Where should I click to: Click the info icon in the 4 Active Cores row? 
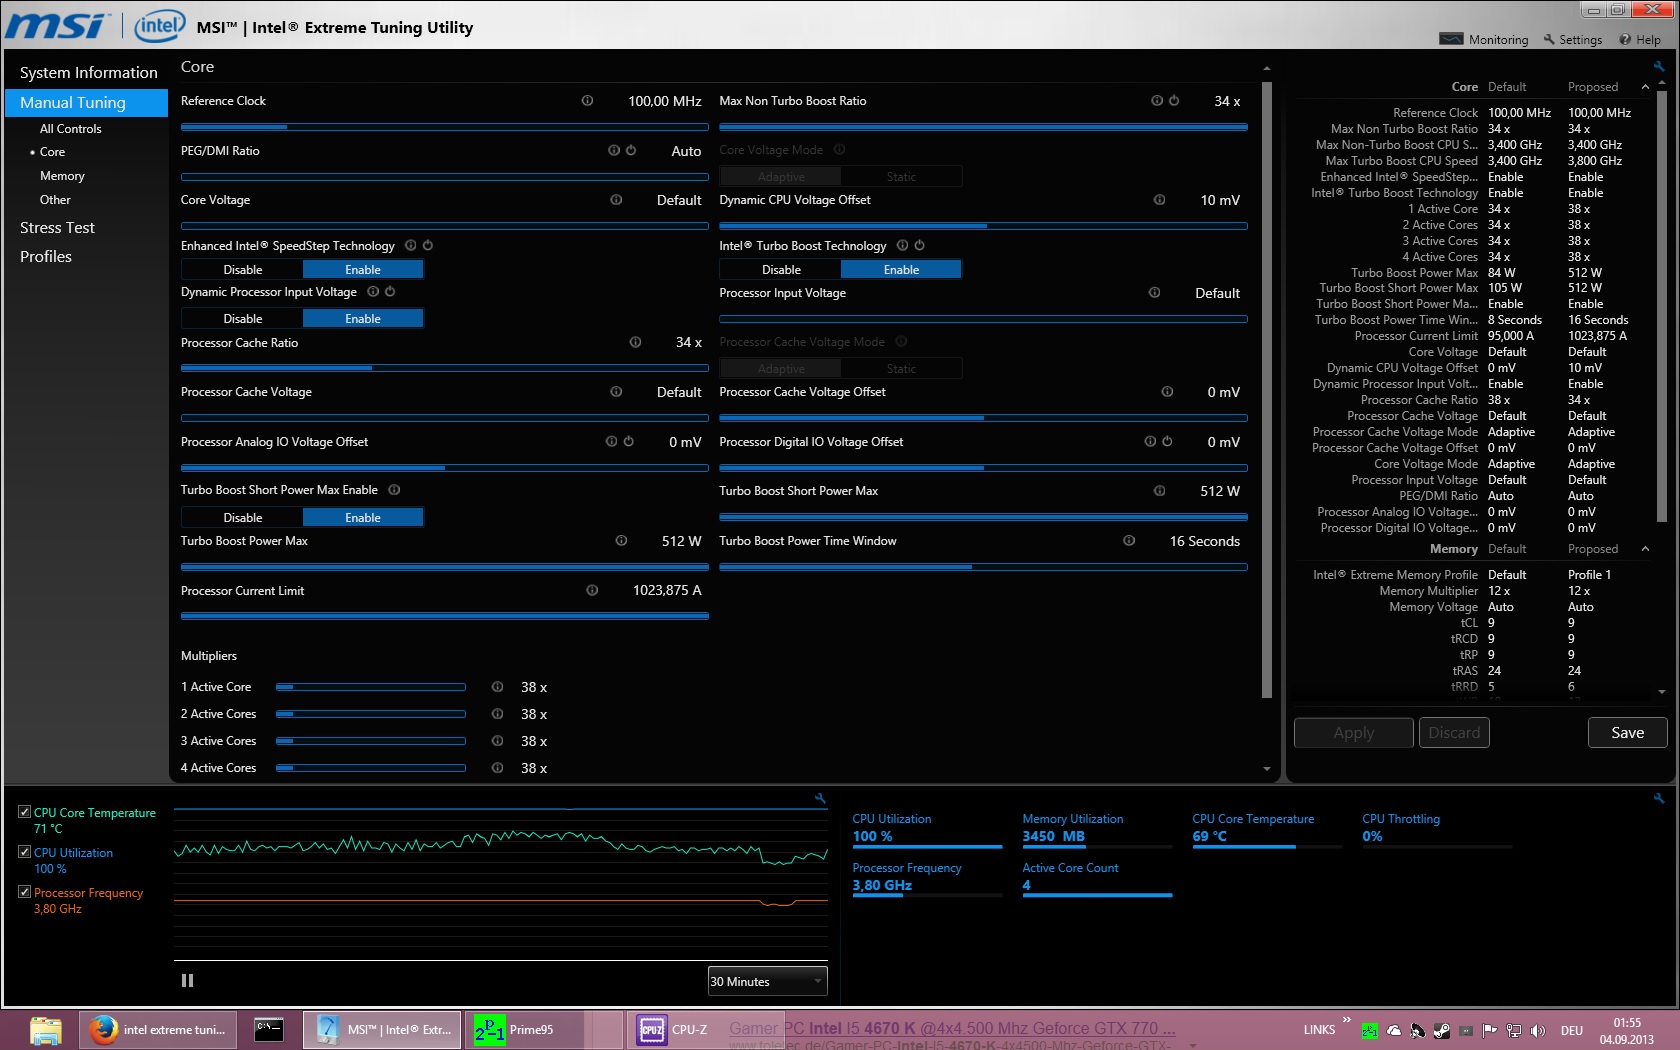497,768
